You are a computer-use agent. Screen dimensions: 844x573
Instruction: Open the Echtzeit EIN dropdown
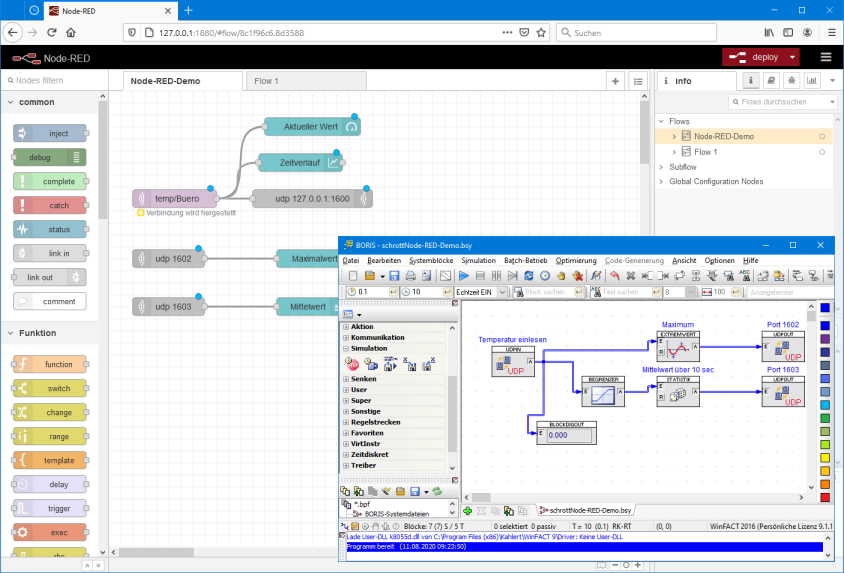point(502,292)
